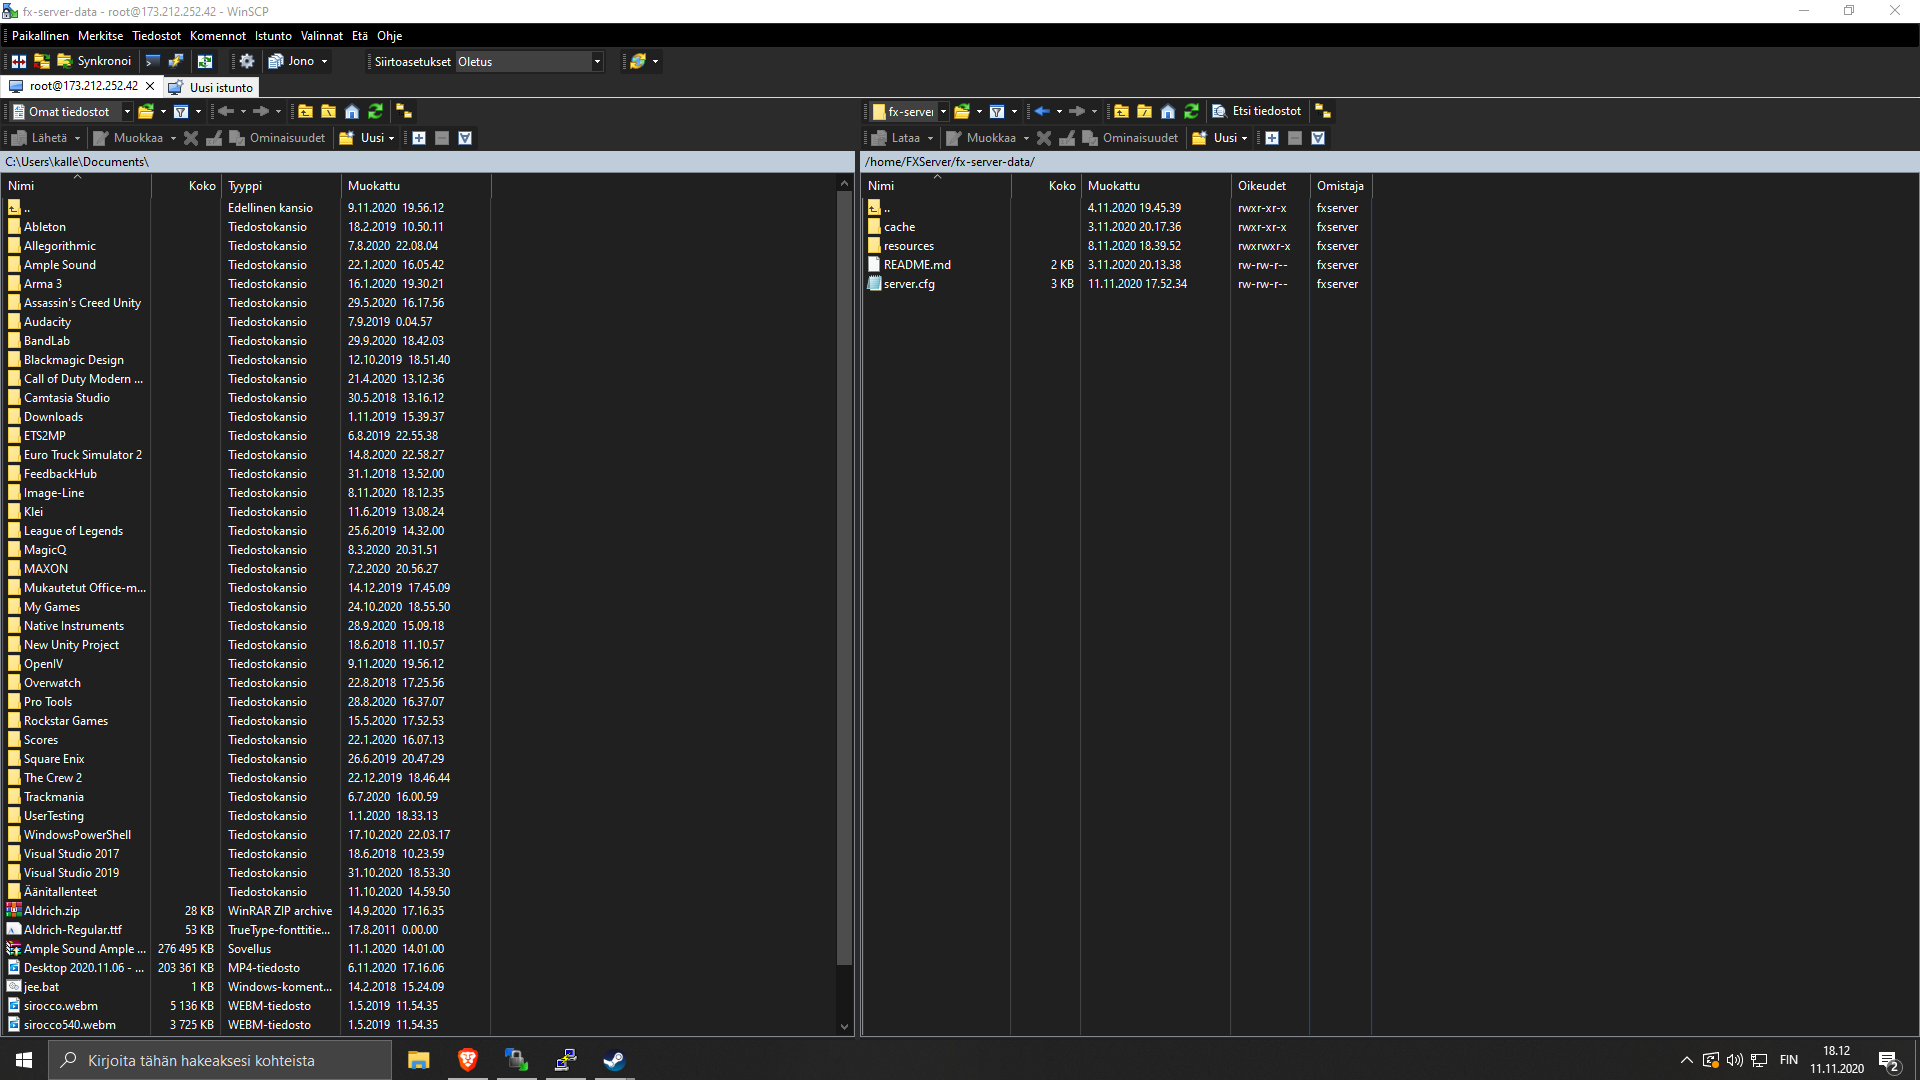Click the Synkronoi synchronize button

pos(94,61)
